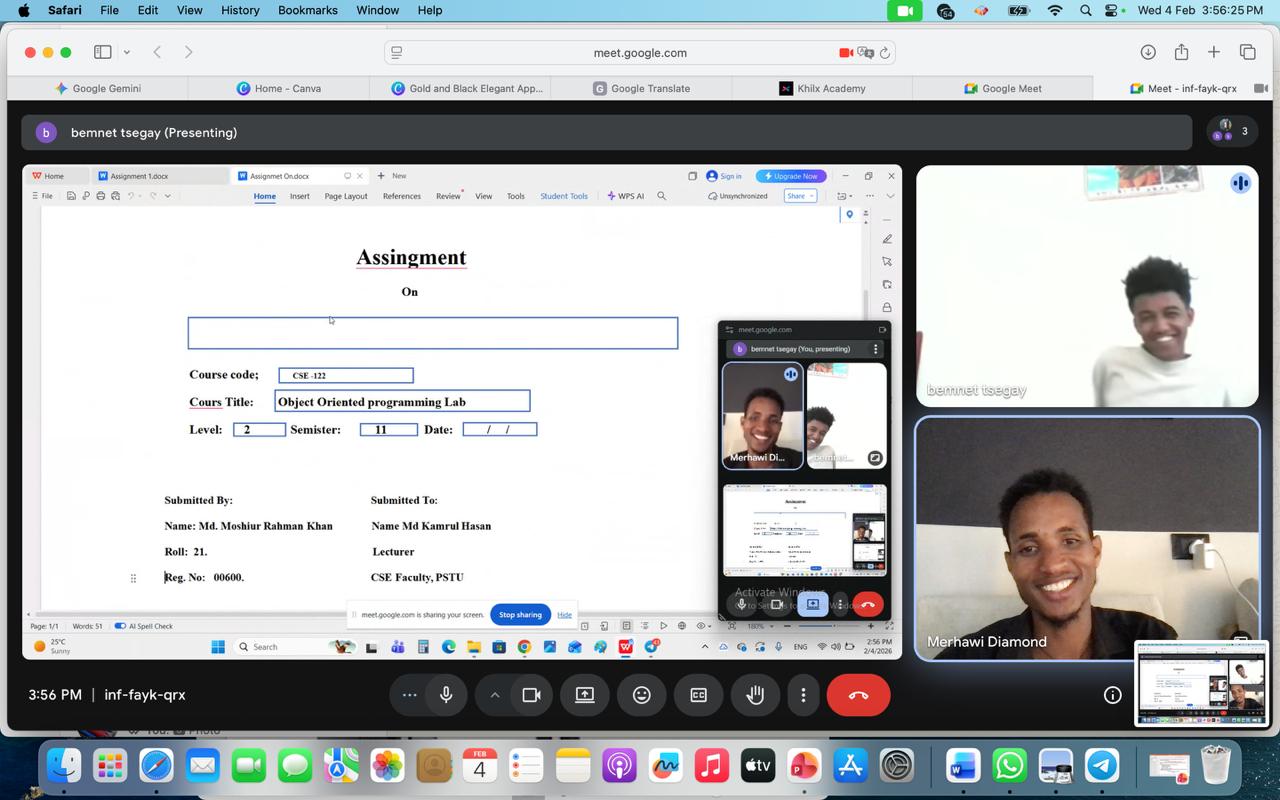Switch to Home - Canva Safari tab
1280x800 pixels.
click(x=279, y=88)
